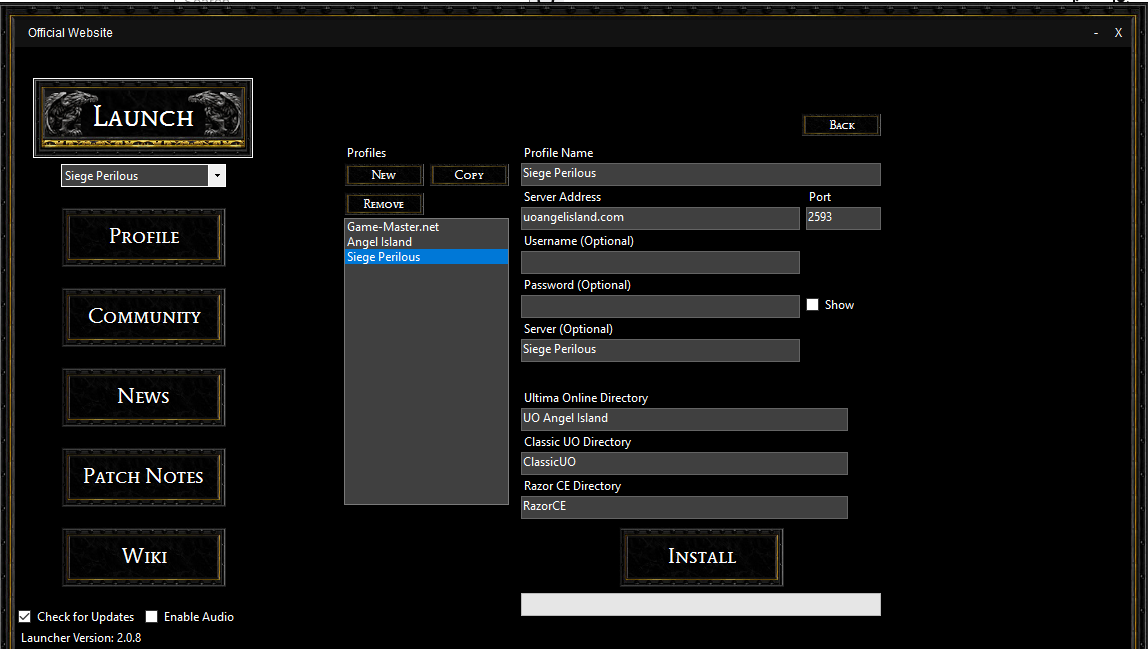Image resolution: width=1148 pixels, height=649 pixels.
Task: Click the install progress bar
Action: (x=701, y=604)
